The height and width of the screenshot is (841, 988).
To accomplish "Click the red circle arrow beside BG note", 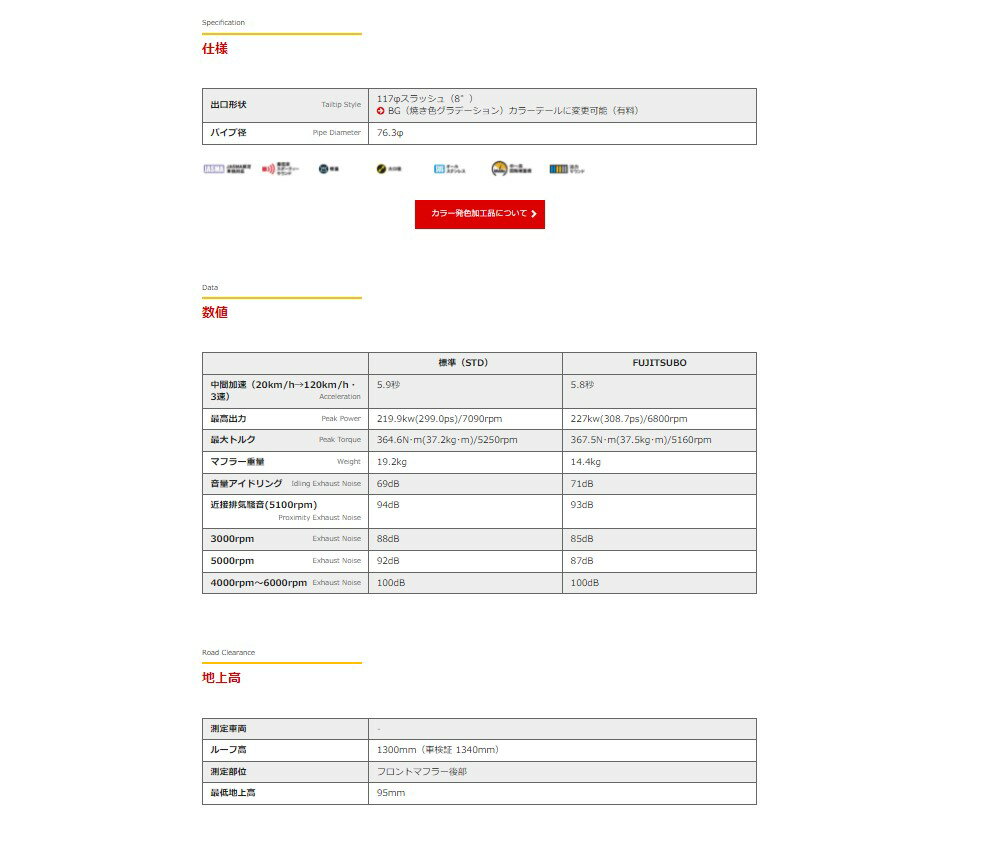I will click(381, 111).
